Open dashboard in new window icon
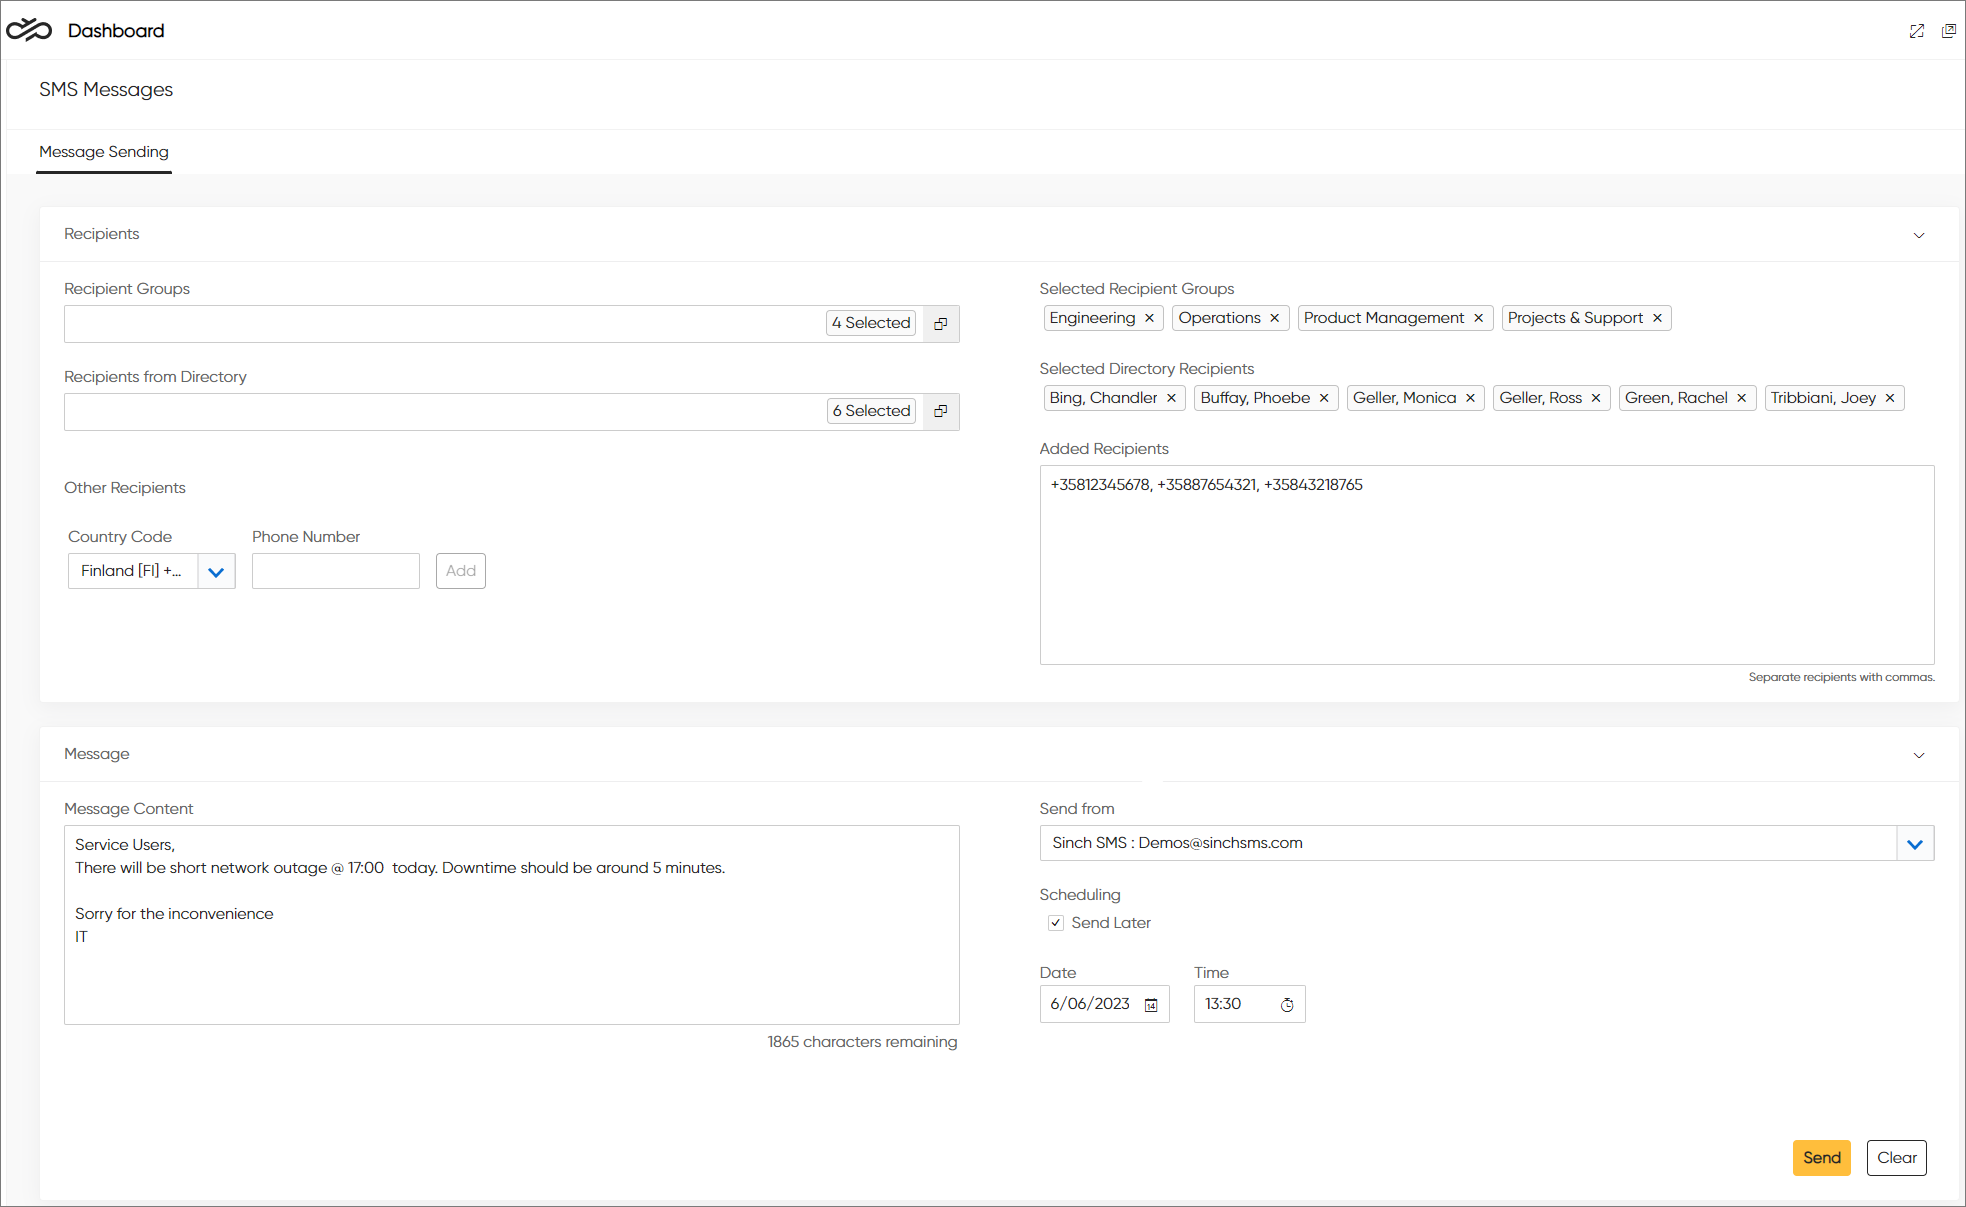The width and height of the screenshot is (1966, 1207). 1949,31
